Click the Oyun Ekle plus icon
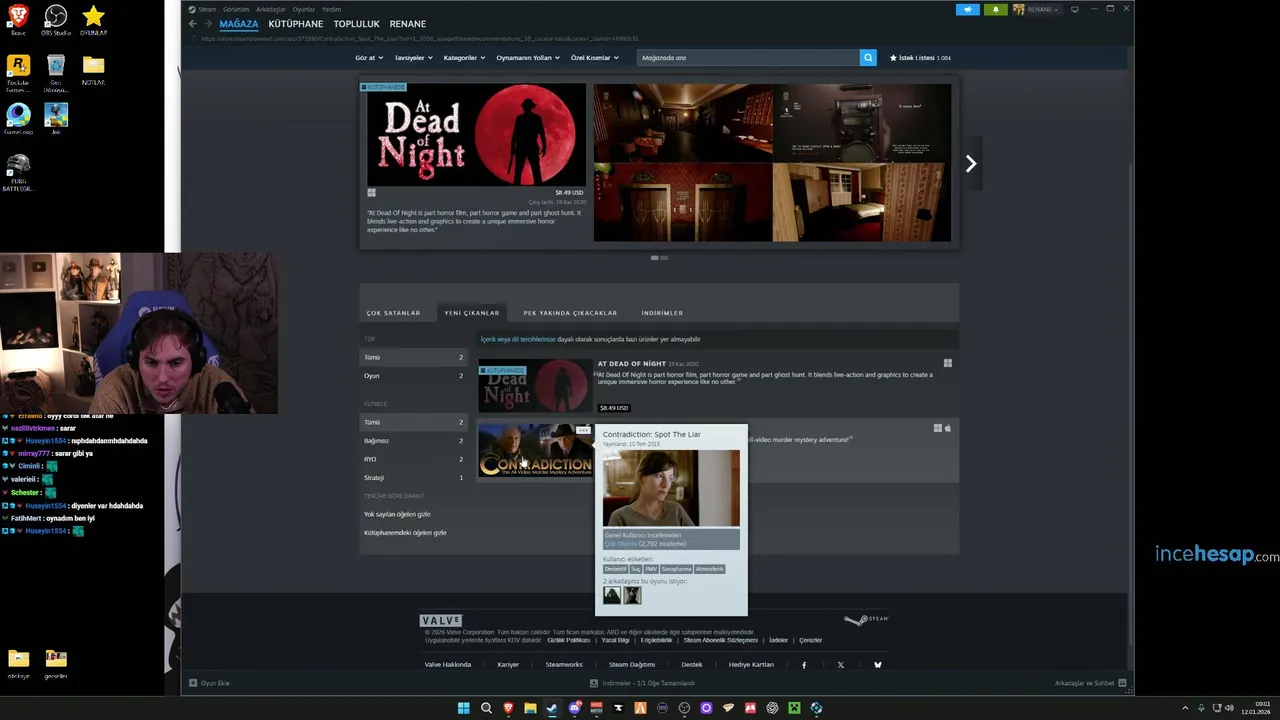The height and width of the screenshot is (720, 1280). point(193,683)
